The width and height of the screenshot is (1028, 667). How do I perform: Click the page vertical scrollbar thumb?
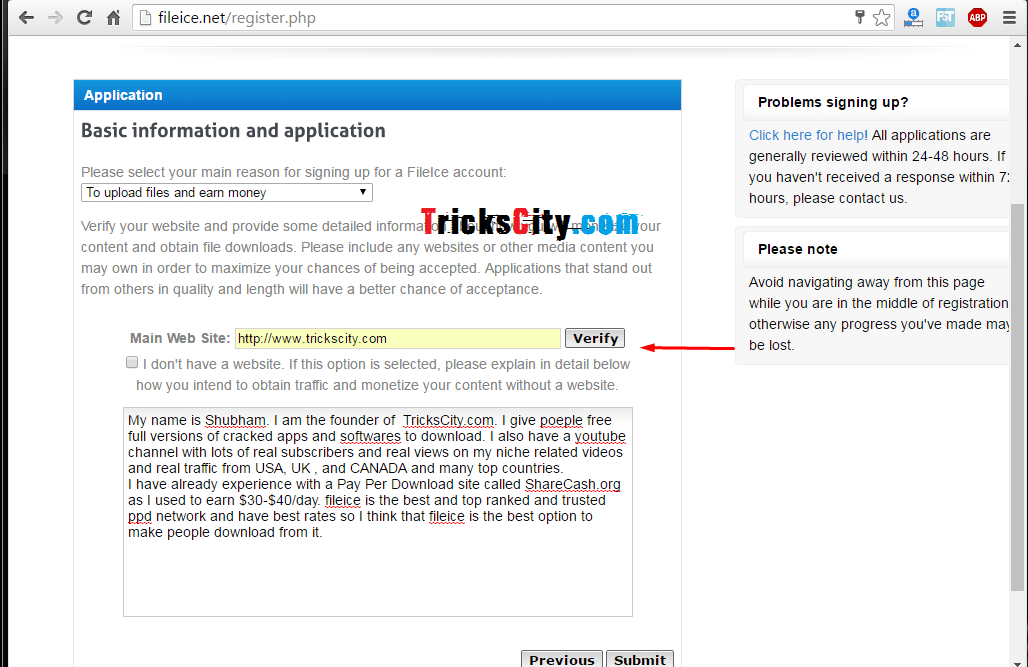click(1017, 397)
